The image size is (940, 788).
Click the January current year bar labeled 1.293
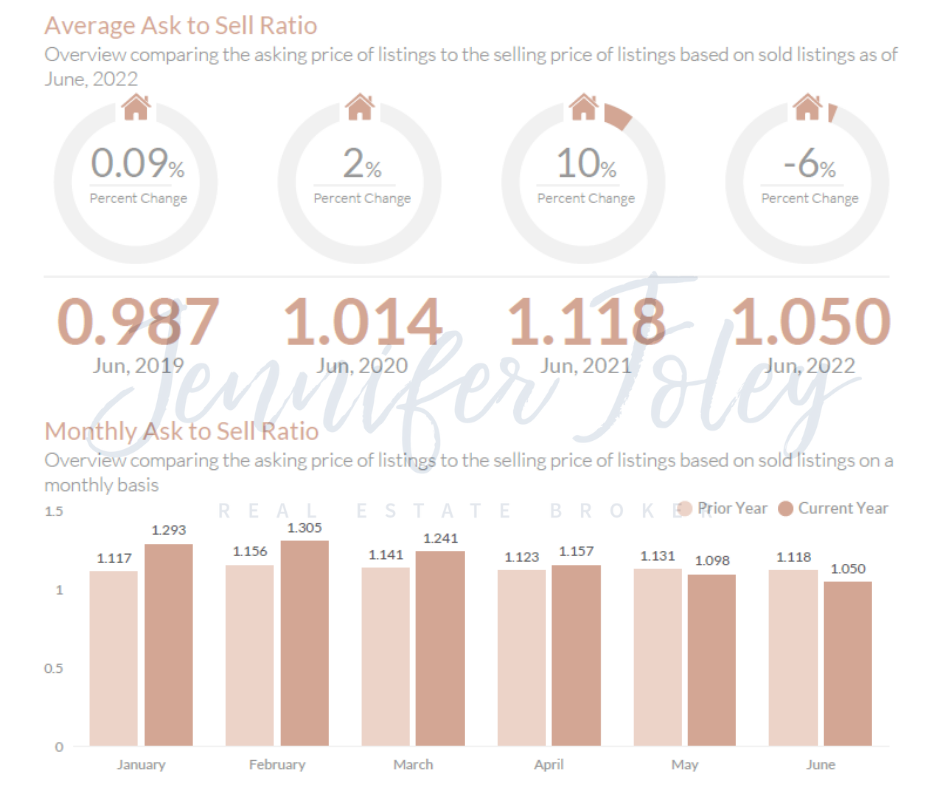(168, 645)
